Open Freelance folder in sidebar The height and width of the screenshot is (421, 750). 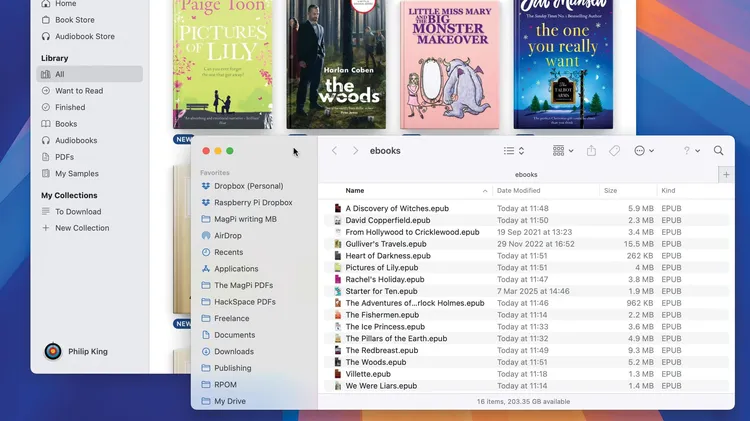click(225, 319)
